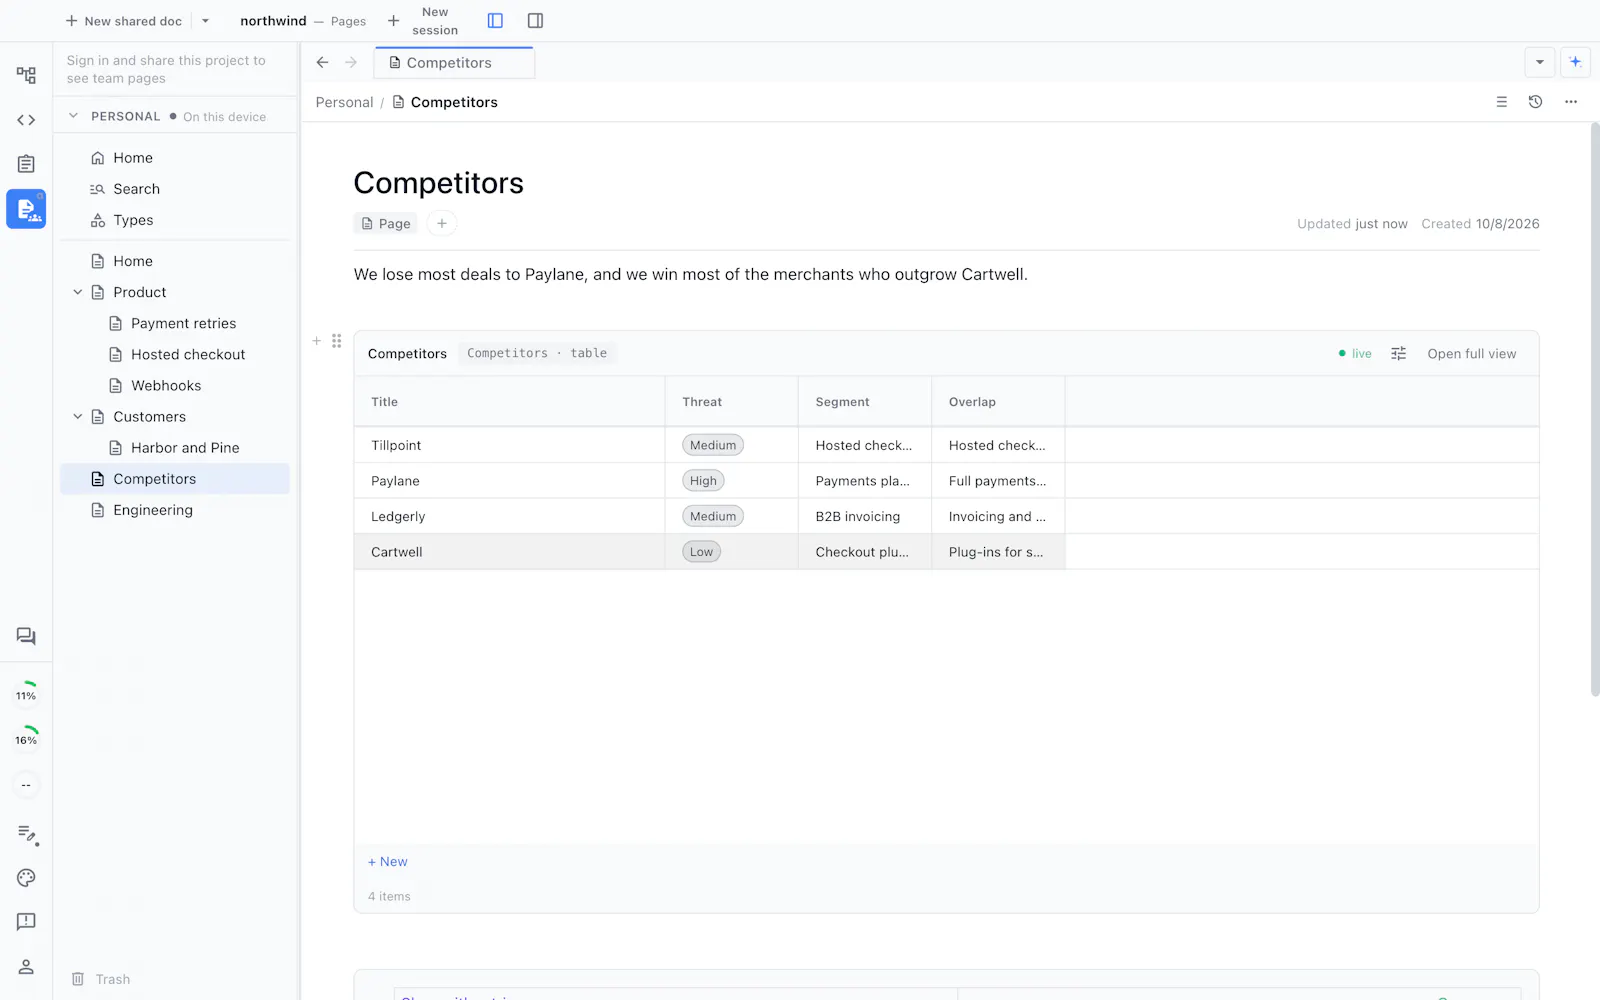Open page history clock icon
The image size is (1600, 1000).
coord(1535,102)
